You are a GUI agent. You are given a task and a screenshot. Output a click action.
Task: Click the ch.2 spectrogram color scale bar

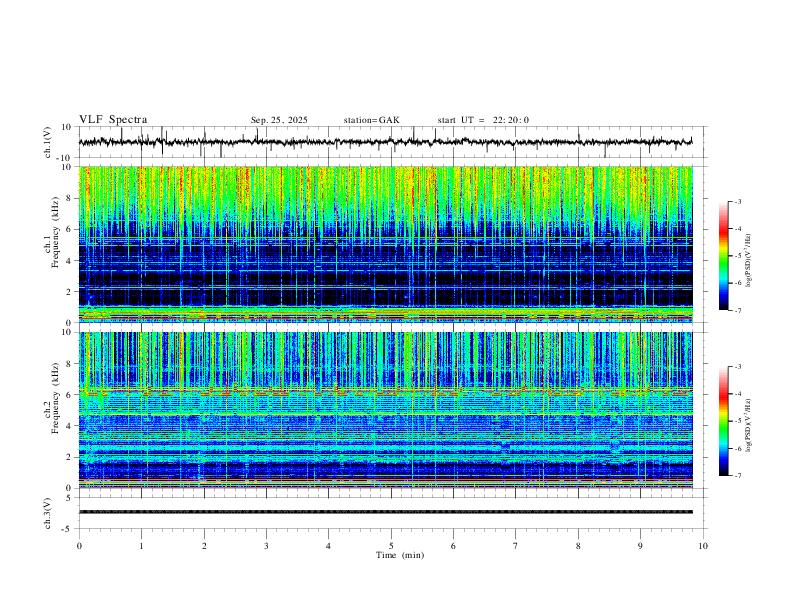tap(723, 421)
